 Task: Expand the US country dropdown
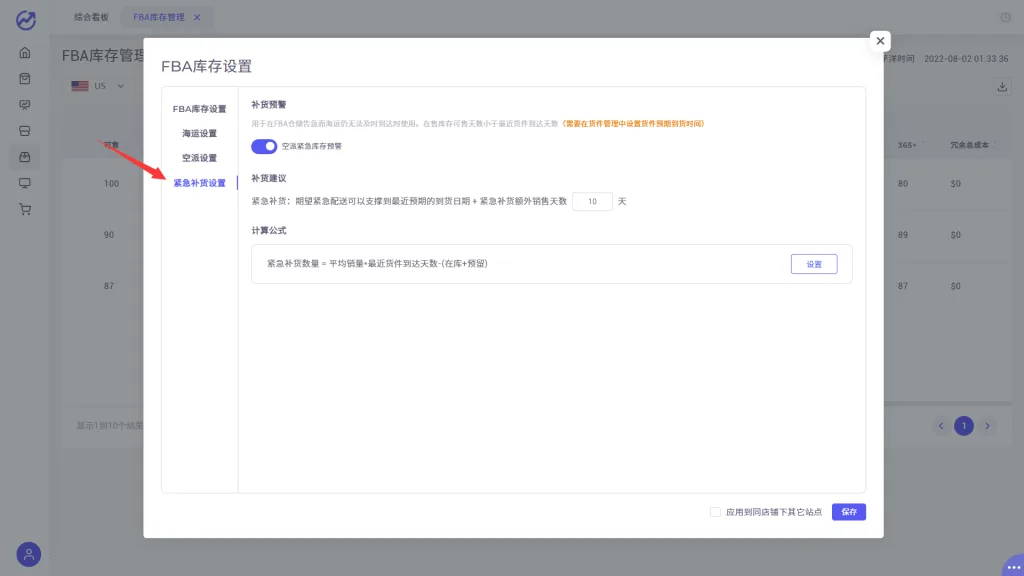tap(98, 86)
